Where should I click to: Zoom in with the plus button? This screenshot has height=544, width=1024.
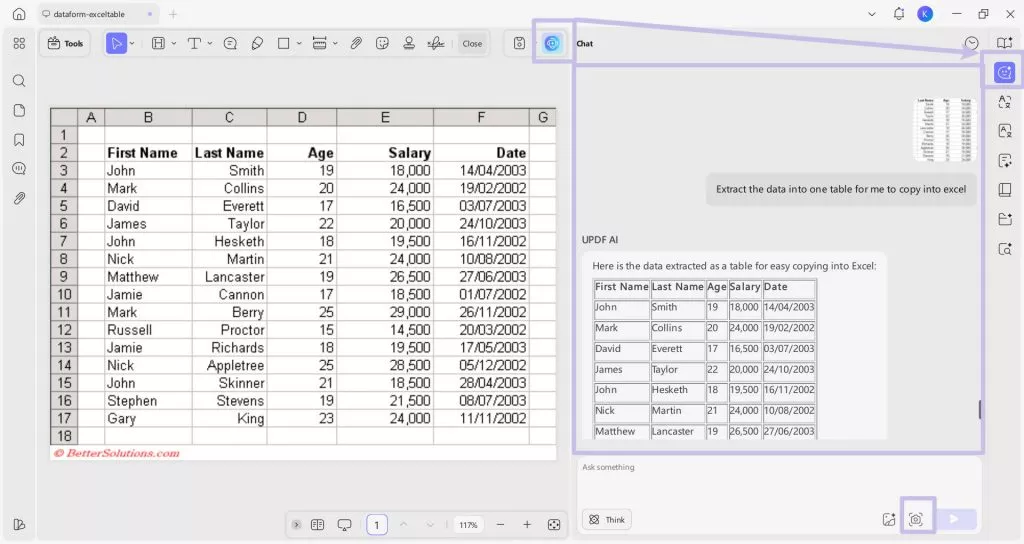[527, 525]
